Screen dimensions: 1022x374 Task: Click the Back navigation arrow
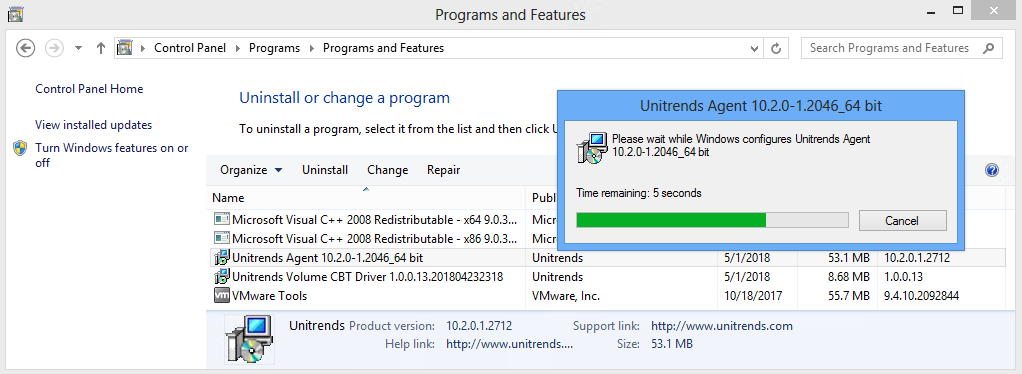click(x=25, y=48)
